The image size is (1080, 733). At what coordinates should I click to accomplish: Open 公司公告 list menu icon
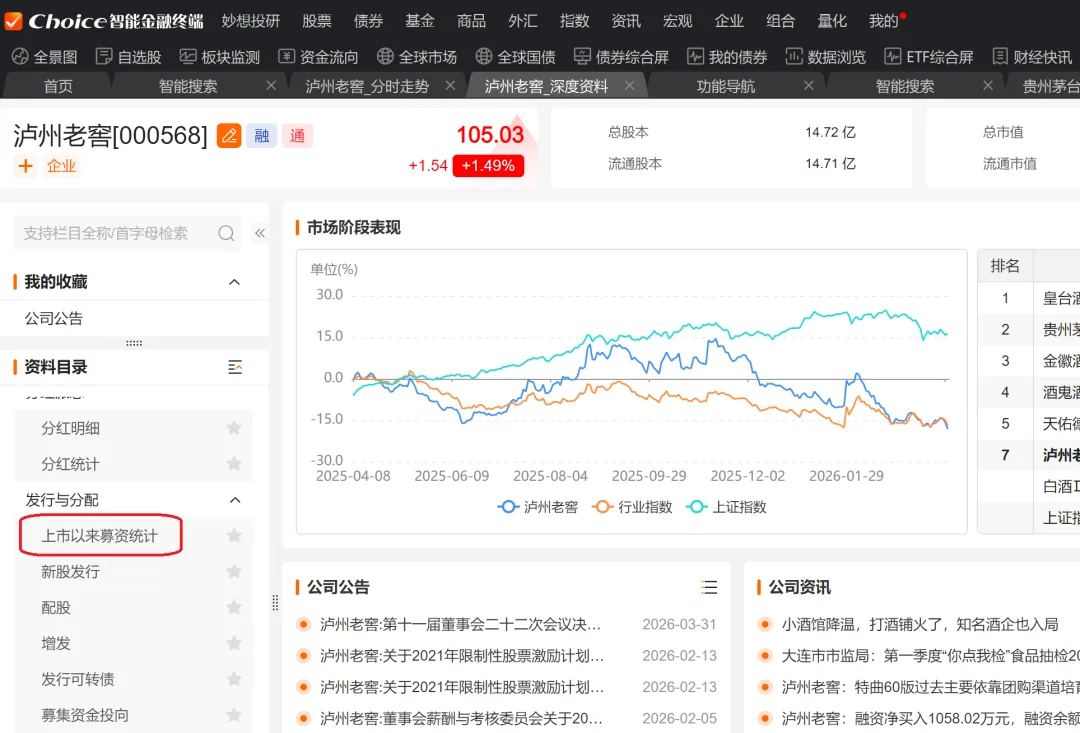tap(709, 587)
